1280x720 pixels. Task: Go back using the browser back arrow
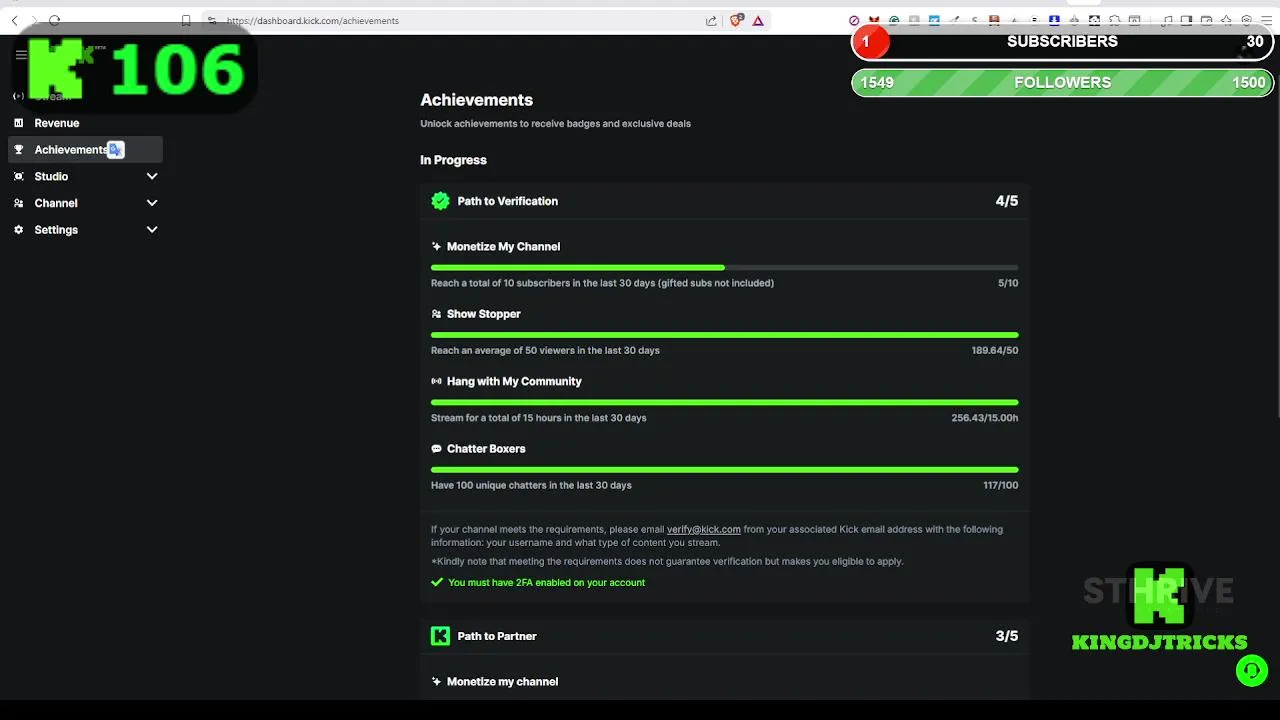tap(14, 20)
